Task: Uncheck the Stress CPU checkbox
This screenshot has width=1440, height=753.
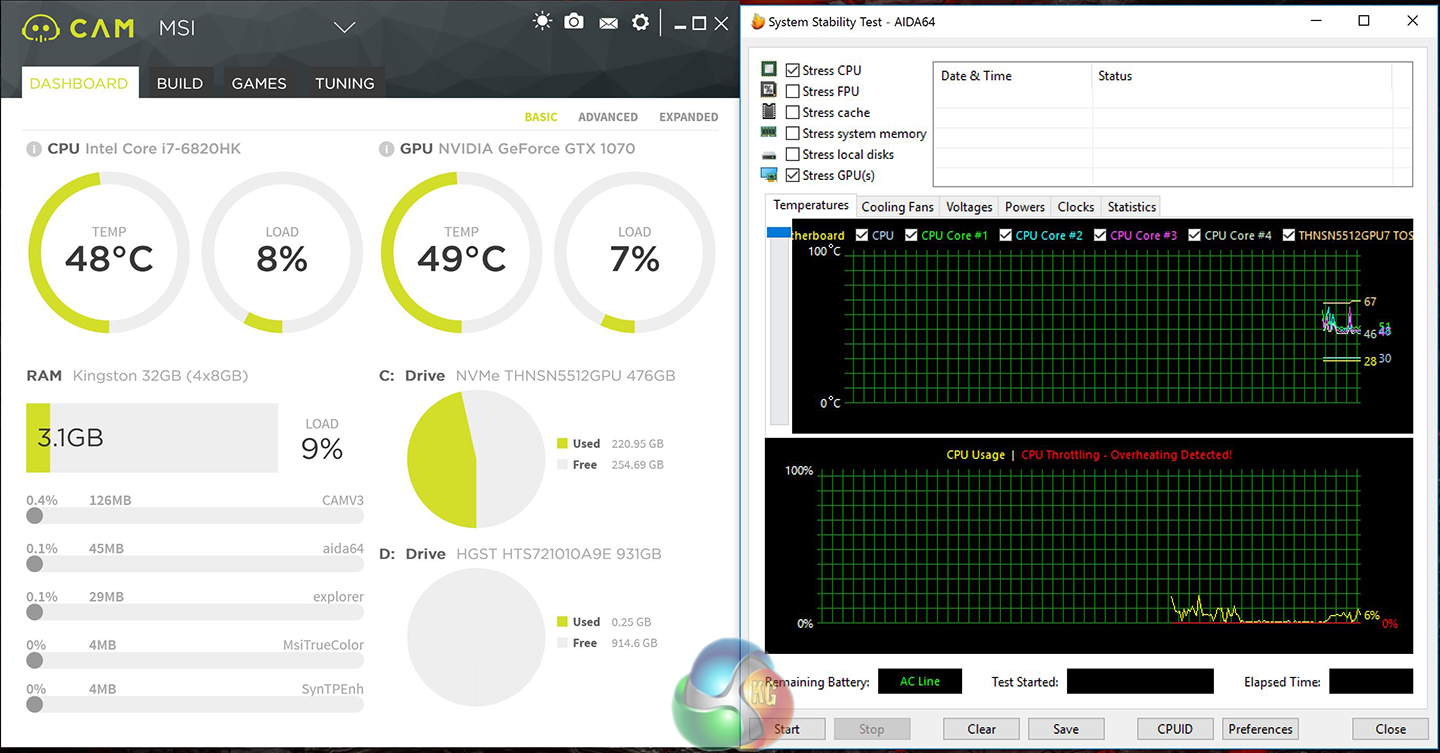Action: click(x=793, y=70)
